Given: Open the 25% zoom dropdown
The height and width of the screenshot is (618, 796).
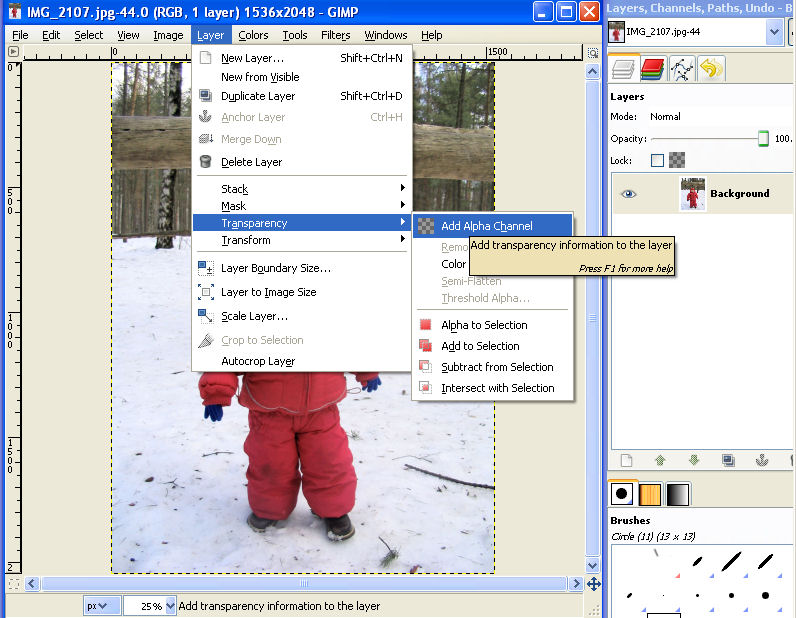Looking at the screenshot, I should tap(170, 606).
